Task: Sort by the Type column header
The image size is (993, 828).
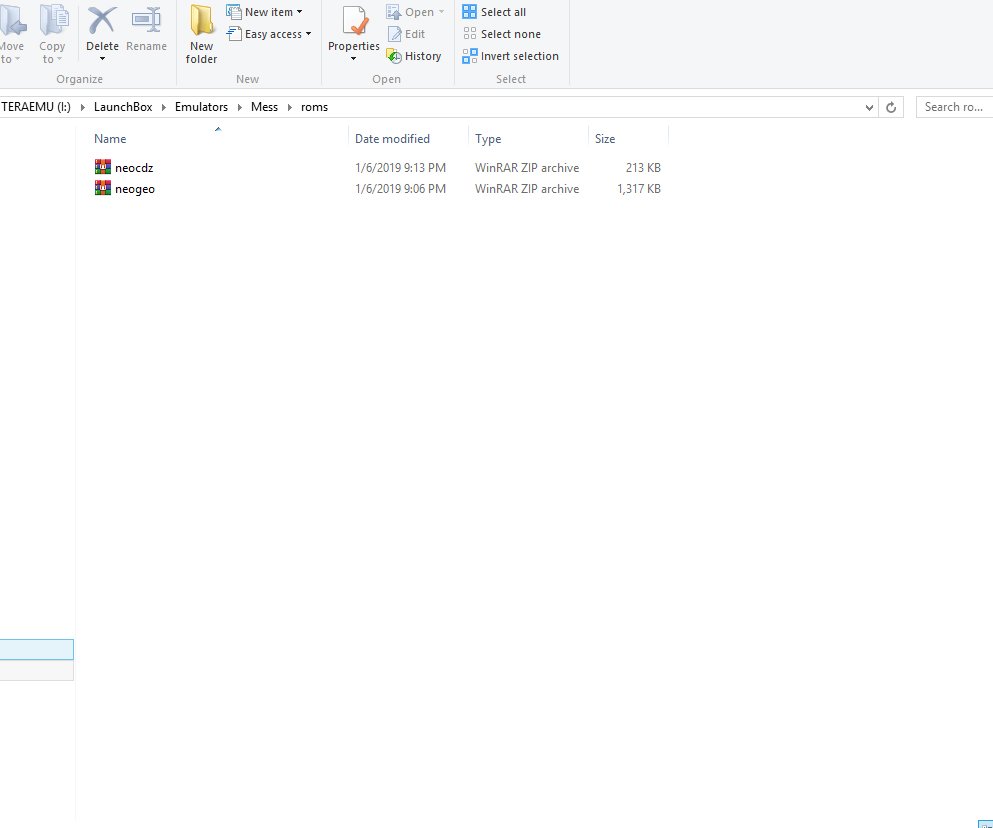Action: [488, 139]
